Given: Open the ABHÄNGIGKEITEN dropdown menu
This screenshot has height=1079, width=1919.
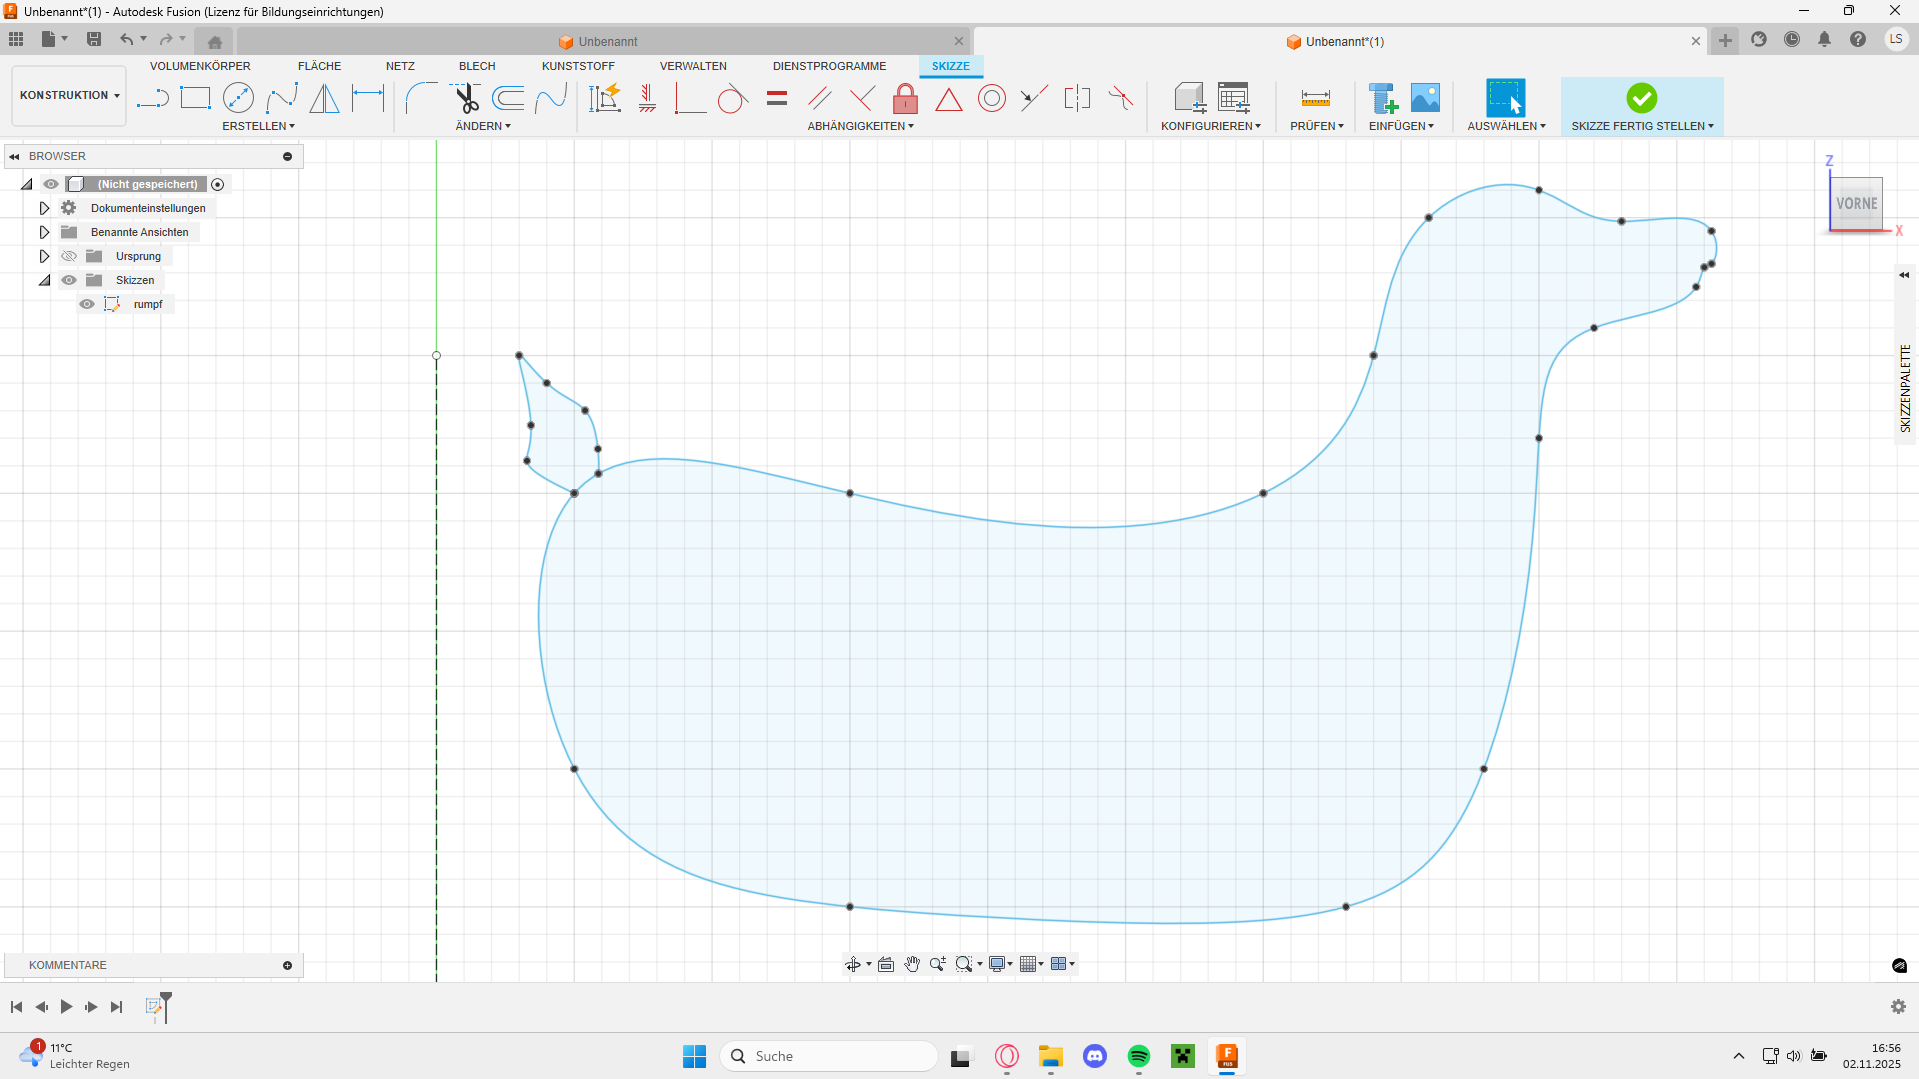Looking at the screenshot, I should [x=860, y=126].
